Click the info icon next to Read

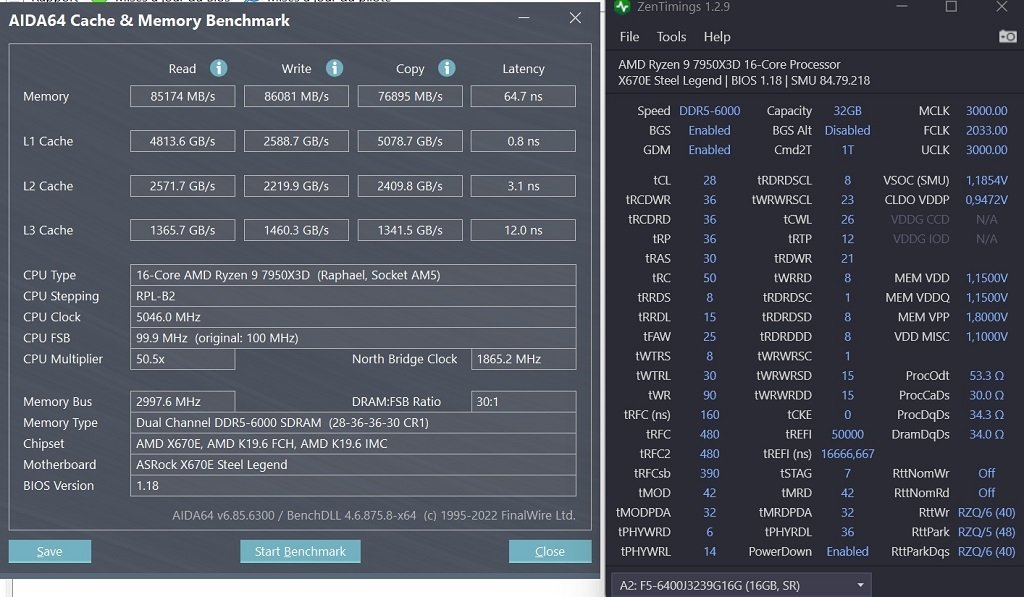[x=218, y=68]
